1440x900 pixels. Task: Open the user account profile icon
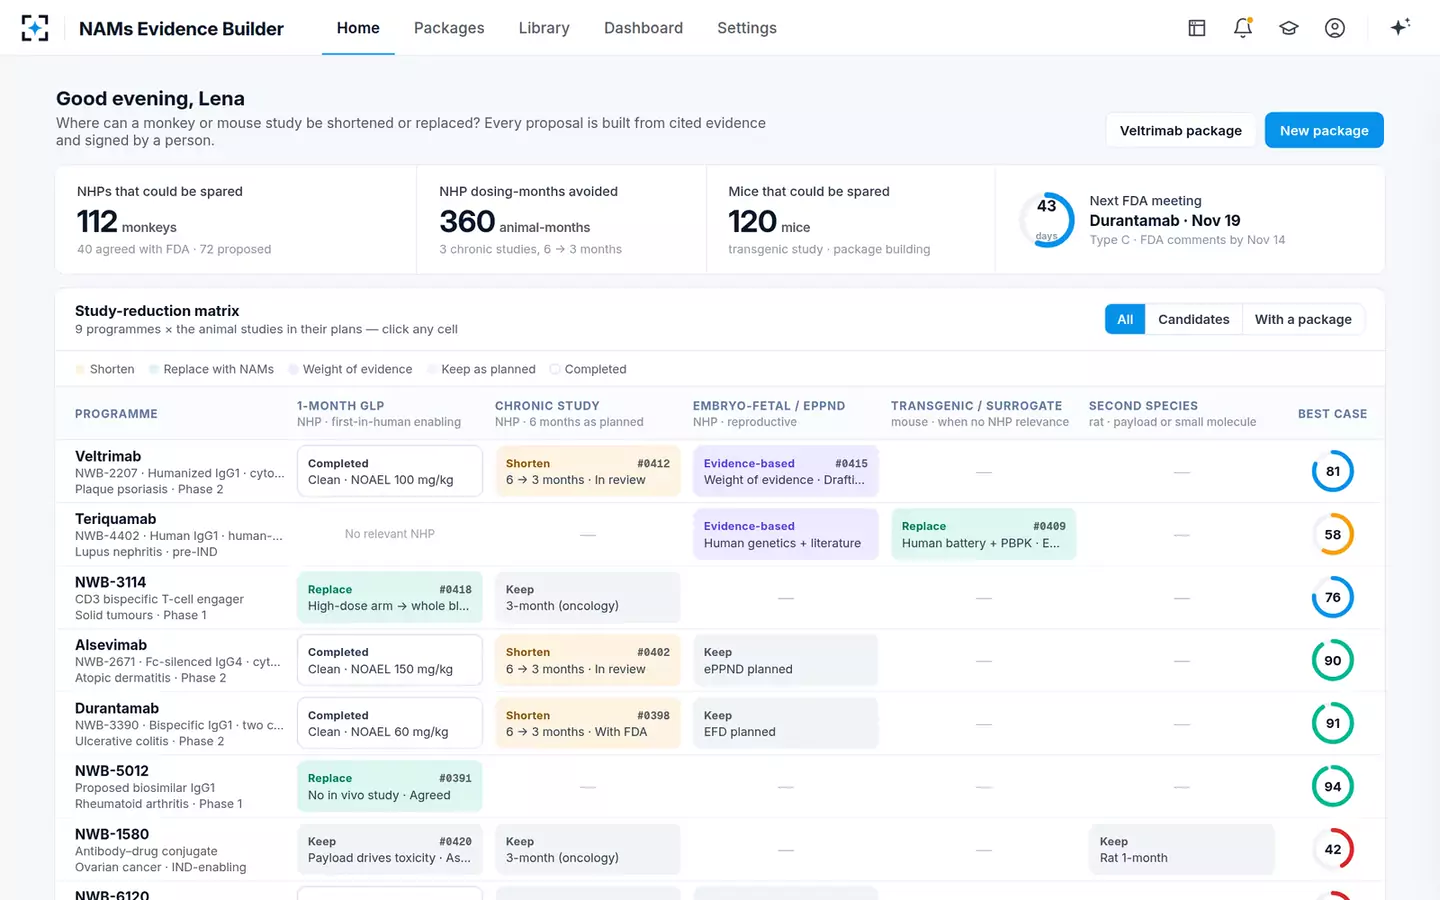tap(1335, 28)
